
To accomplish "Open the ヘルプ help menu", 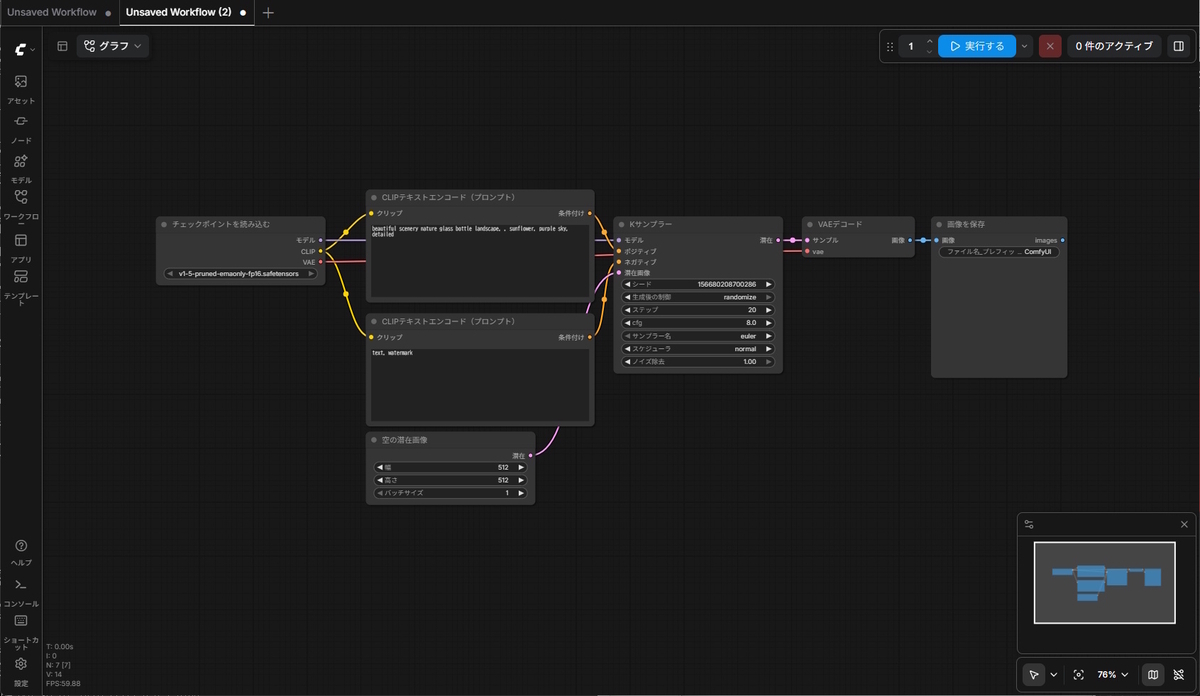I will (21, 552).
